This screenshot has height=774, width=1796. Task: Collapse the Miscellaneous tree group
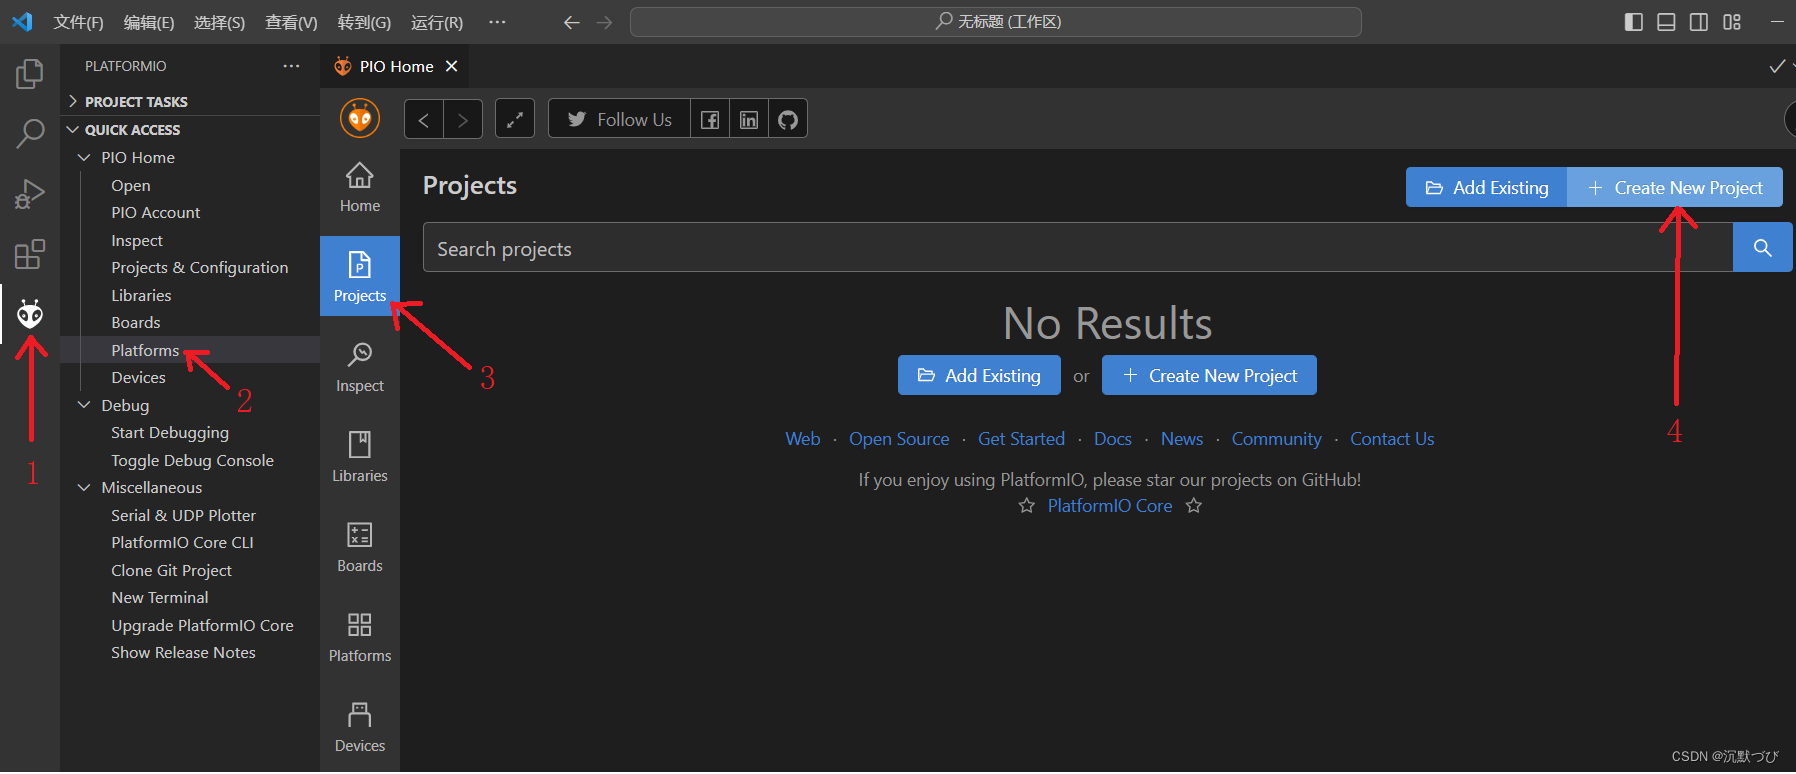point(84,488)
